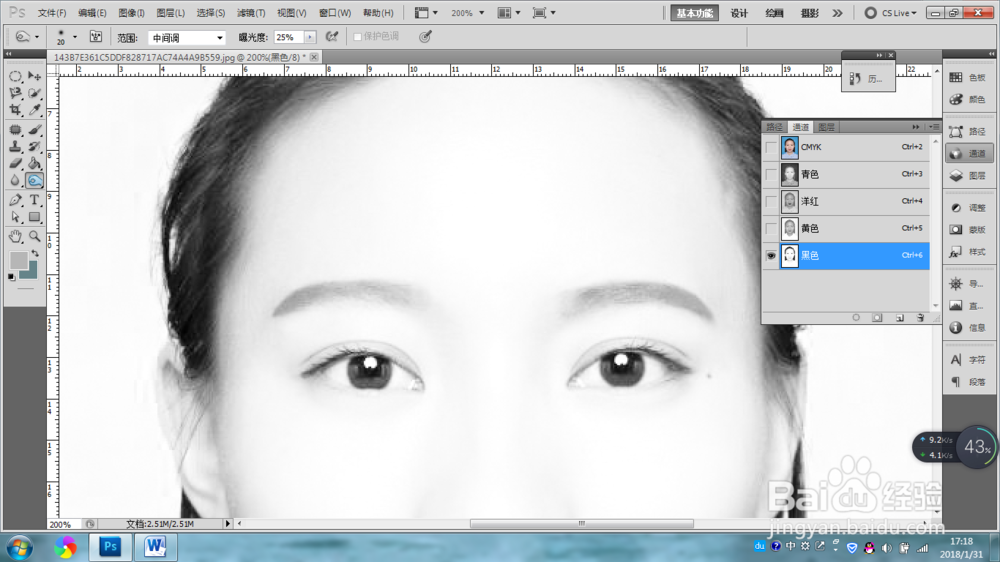
Task: Open brush panel toggle icon
Action: click(96, 37)
